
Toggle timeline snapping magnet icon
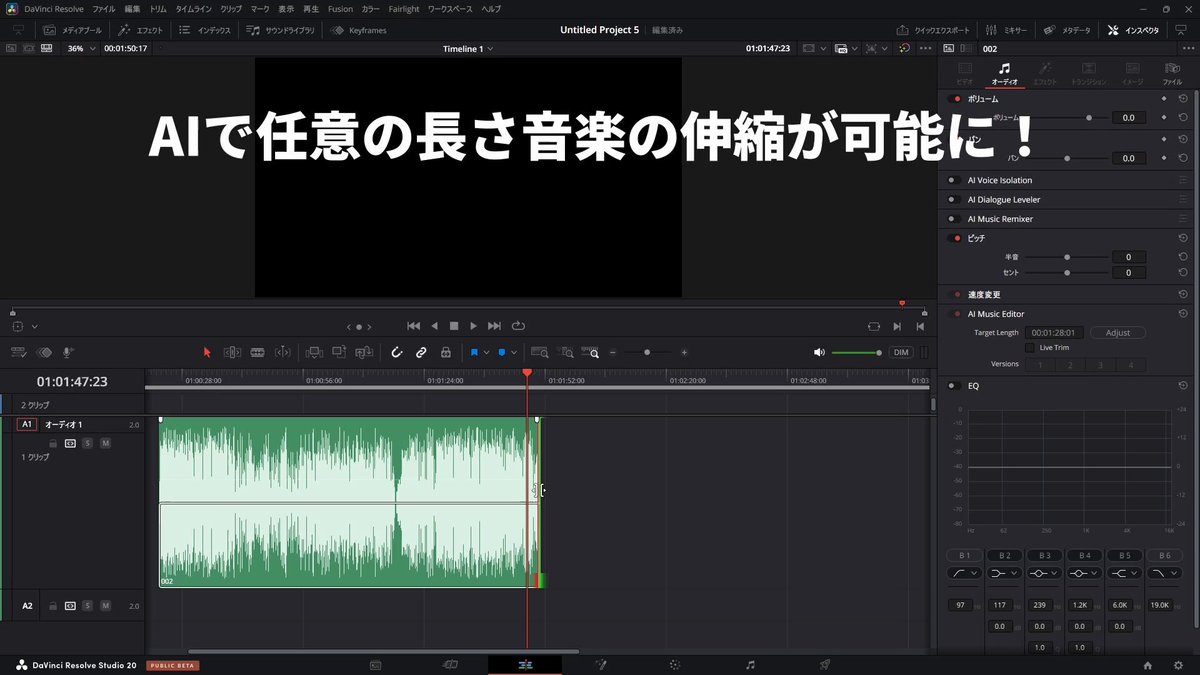pos(396,352)
